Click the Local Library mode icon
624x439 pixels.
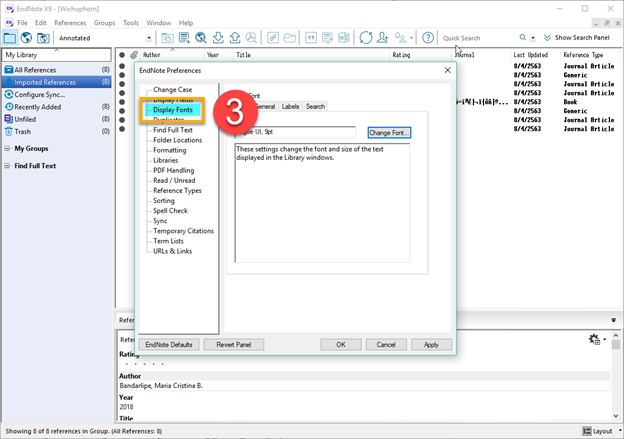pos(9,38)
